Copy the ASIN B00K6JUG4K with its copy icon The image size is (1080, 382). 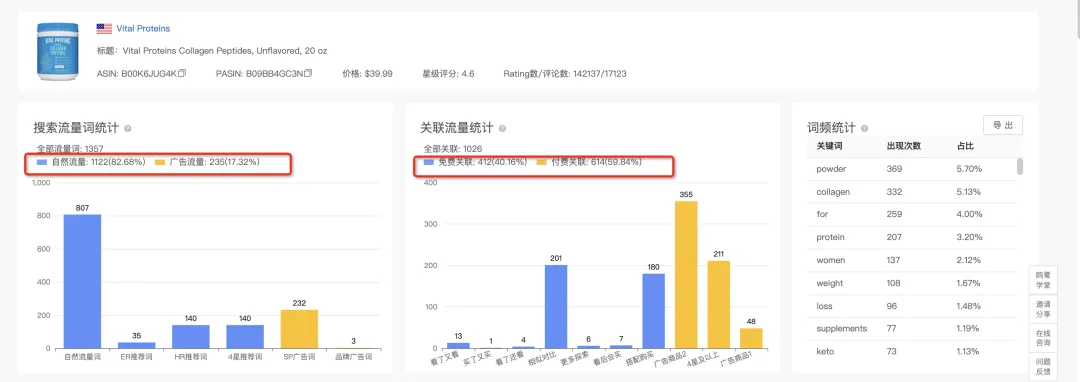(x=182, y=73)
